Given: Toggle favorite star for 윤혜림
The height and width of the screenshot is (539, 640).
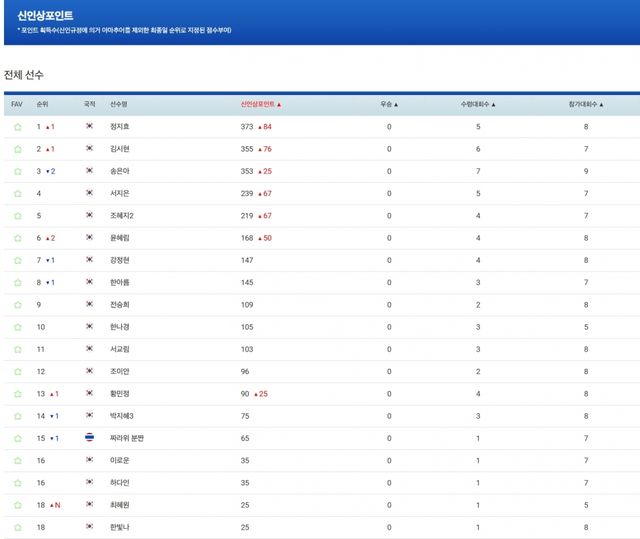Looking at the screenshot, I should (x=17, y=238).
